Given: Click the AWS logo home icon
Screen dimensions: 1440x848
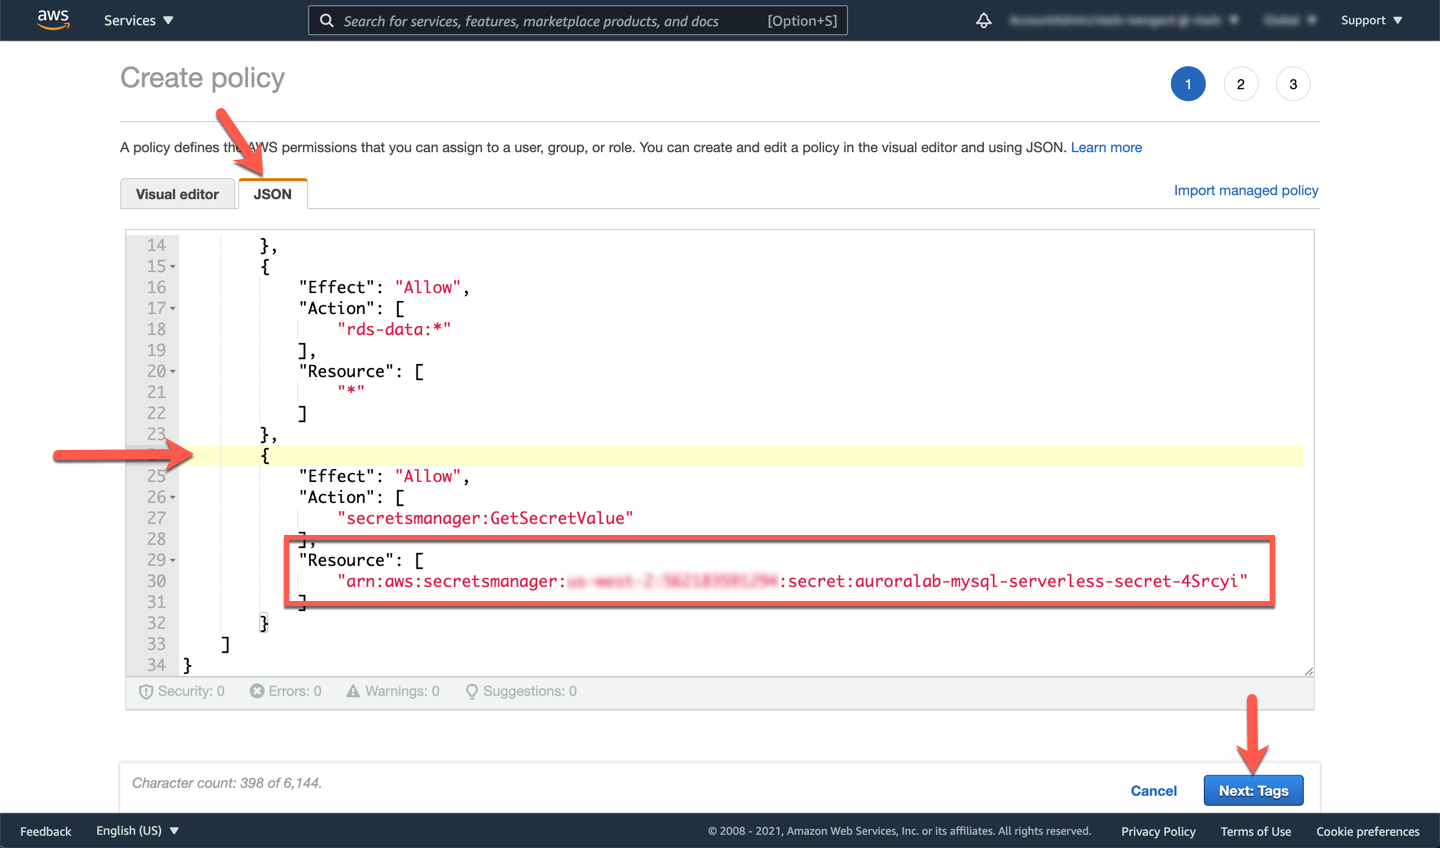Looking at the screenshot, I should pos(53,20).
